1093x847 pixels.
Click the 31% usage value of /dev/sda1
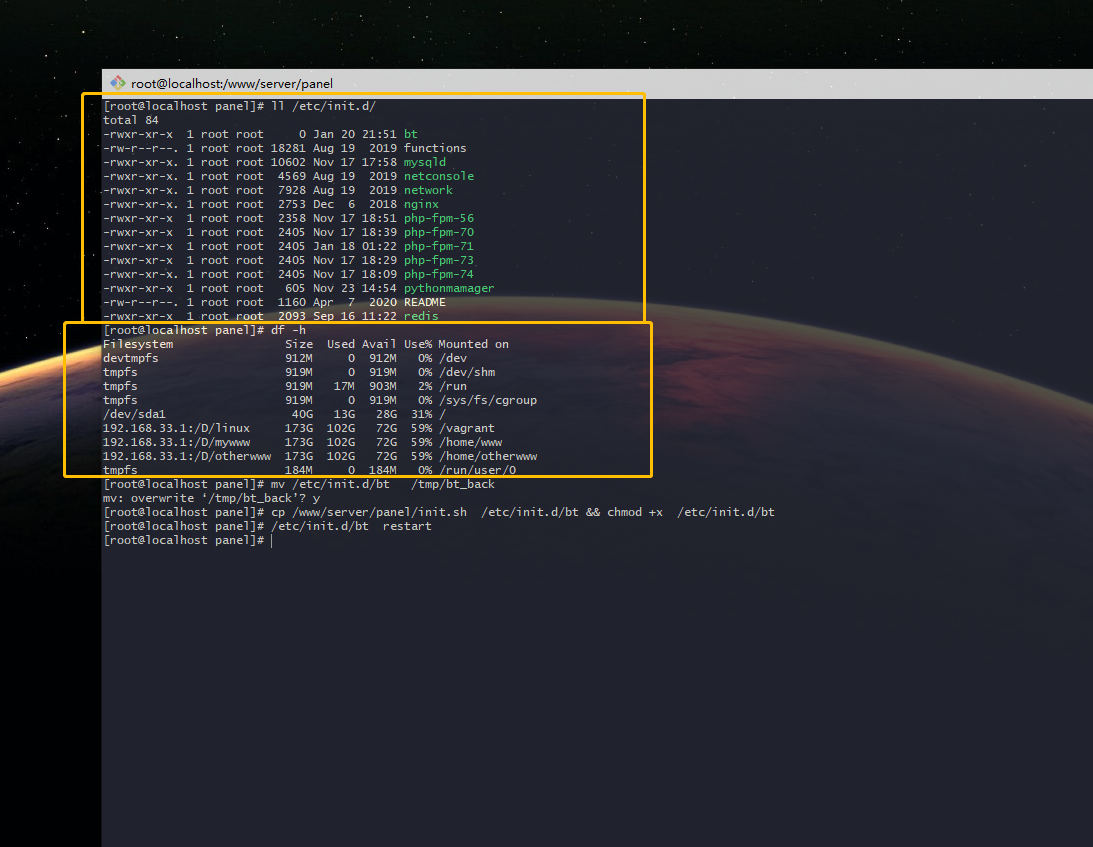pyautogui.click(x=421, y=414)
